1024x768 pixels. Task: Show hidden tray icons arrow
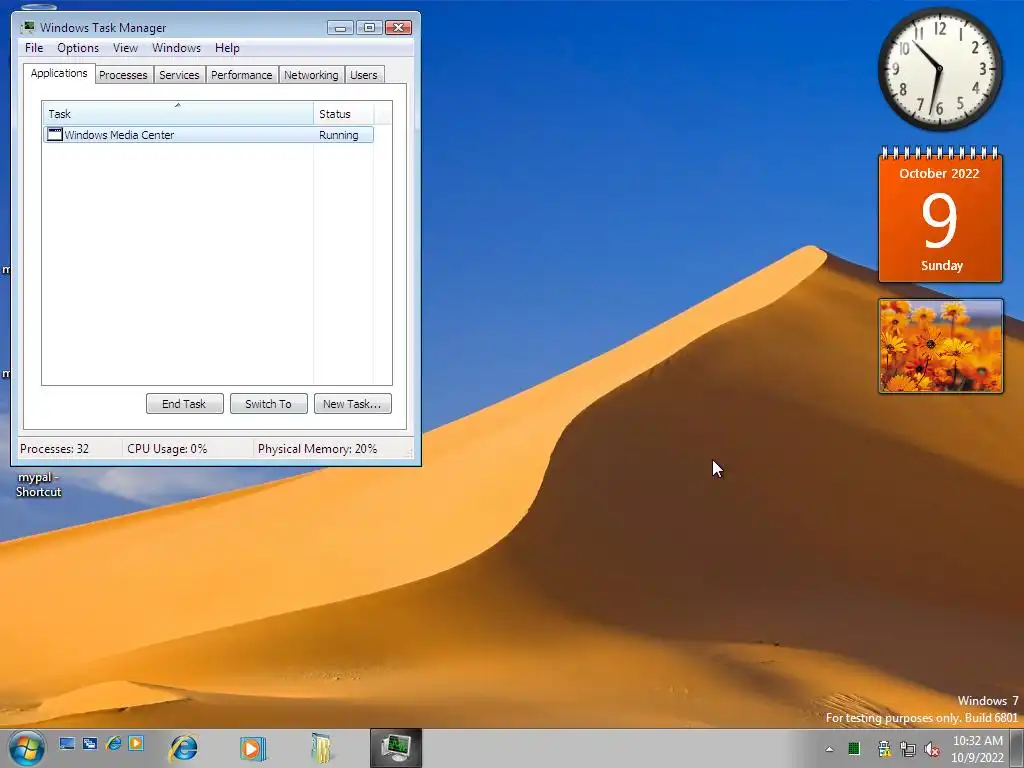[x=829, y=750]
